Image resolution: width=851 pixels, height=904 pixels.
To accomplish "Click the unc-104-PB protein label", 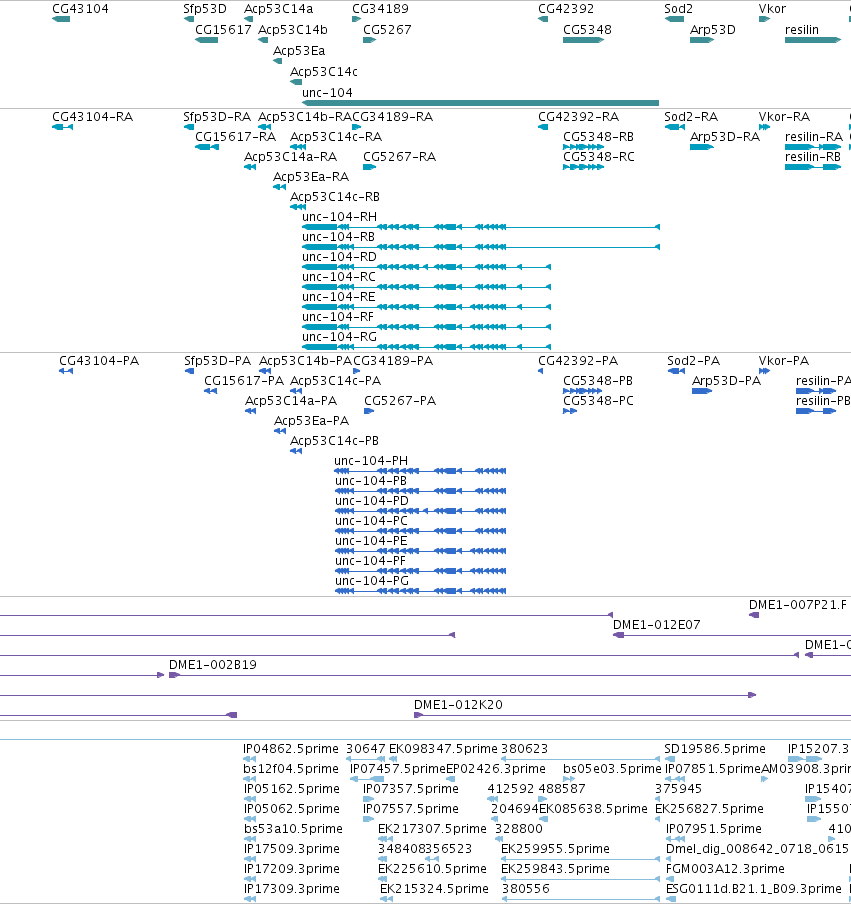I will tap(371, 481).
